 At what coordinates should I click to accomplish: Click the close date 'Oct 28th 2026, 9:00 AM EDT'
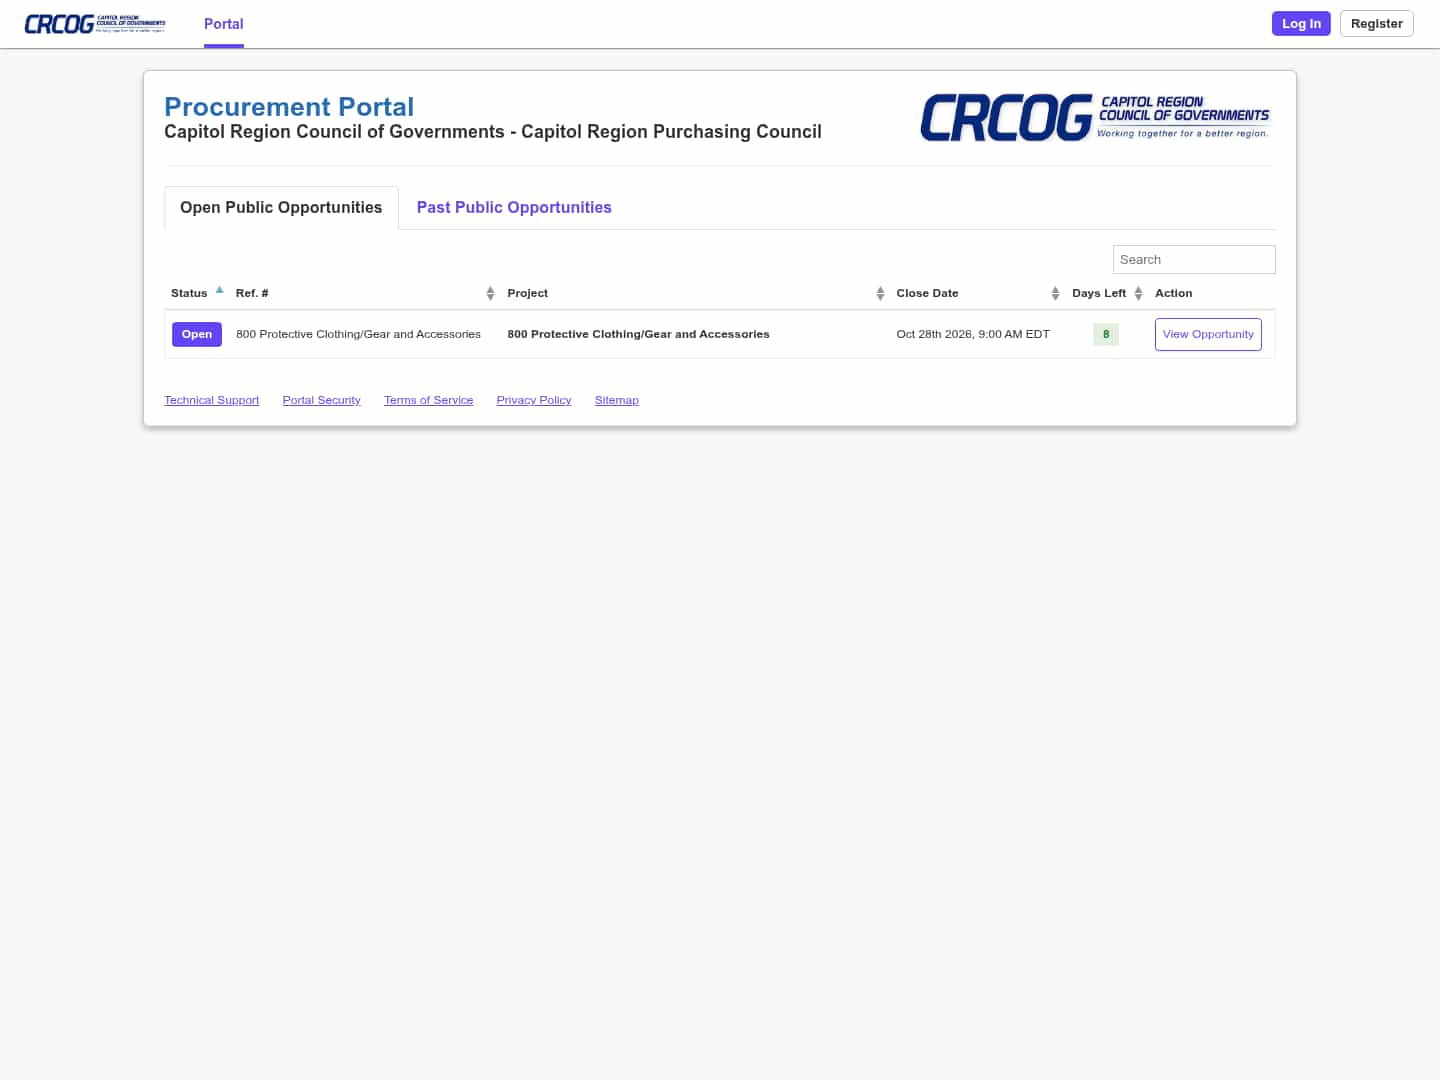tap(973, 334)
